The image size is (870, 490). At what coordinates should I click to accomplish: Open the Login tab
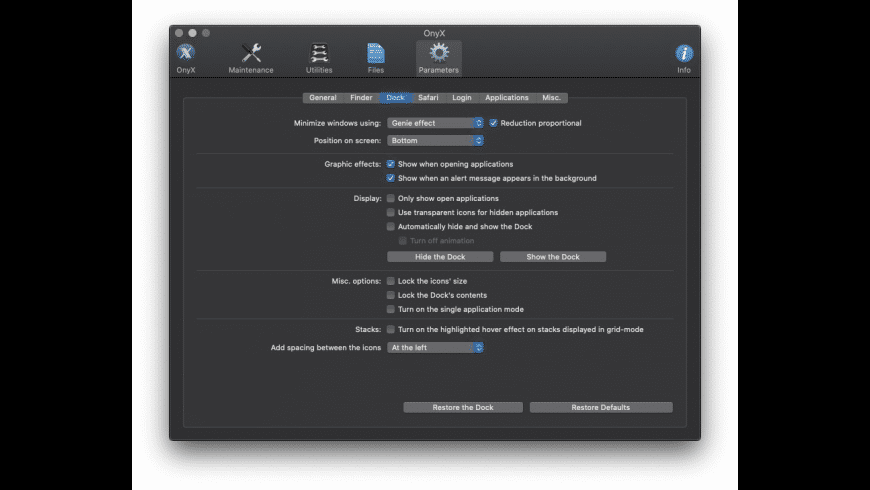tap(462, 98)
